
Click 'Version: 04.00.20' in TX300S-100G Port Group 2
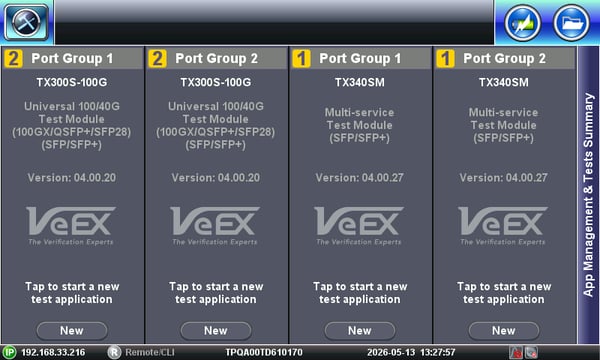[x=215, y=178]
